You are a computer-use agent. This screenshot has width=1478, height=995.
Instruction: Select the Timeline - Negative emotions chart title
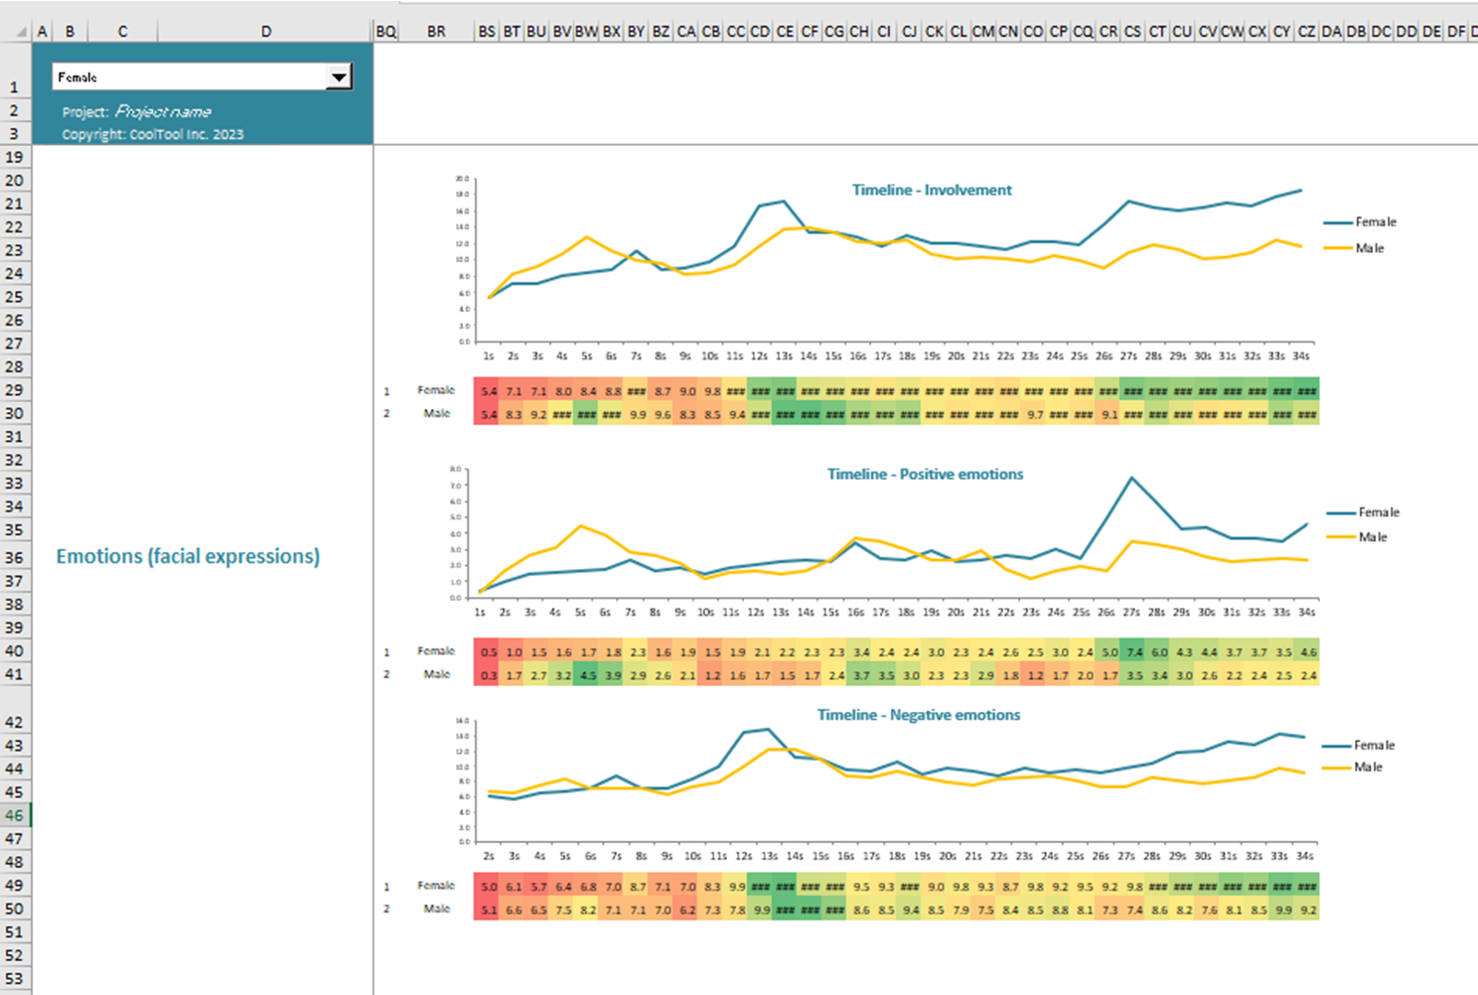[919, 715]
